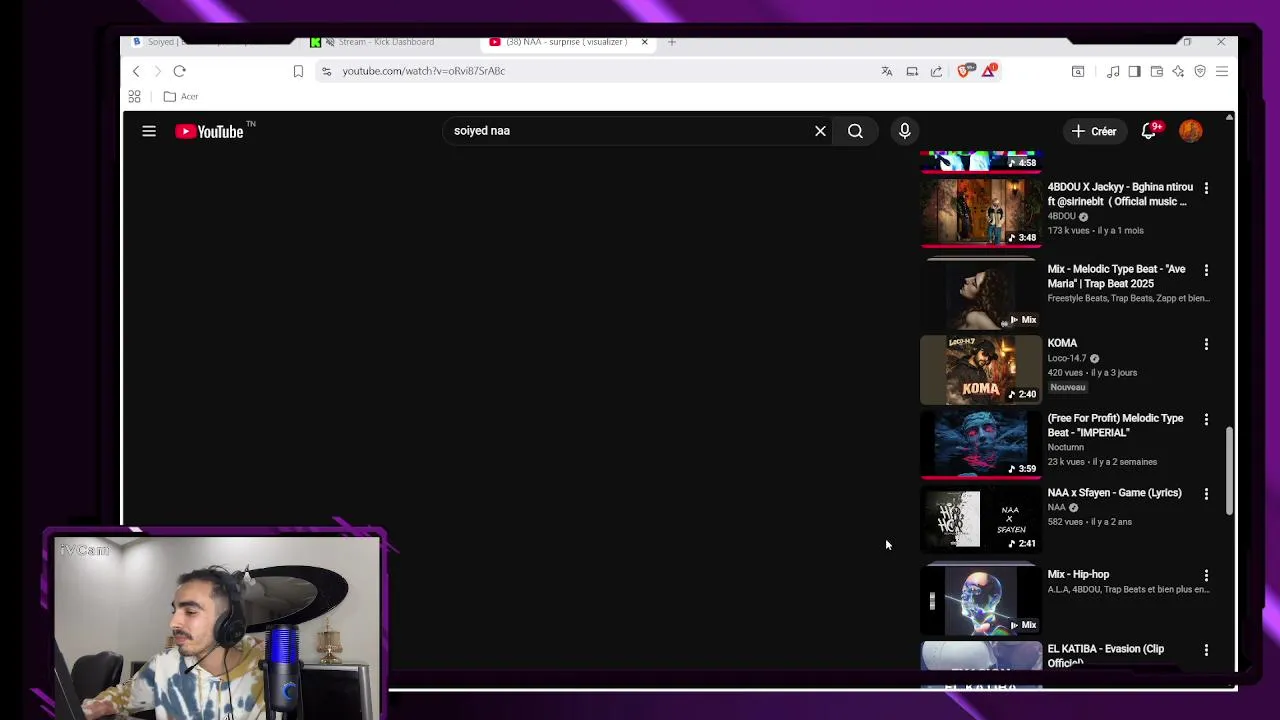Open the IMPERIAL beat thumbnail
This screenshot has width=1280, height=720.
(981, 444)
